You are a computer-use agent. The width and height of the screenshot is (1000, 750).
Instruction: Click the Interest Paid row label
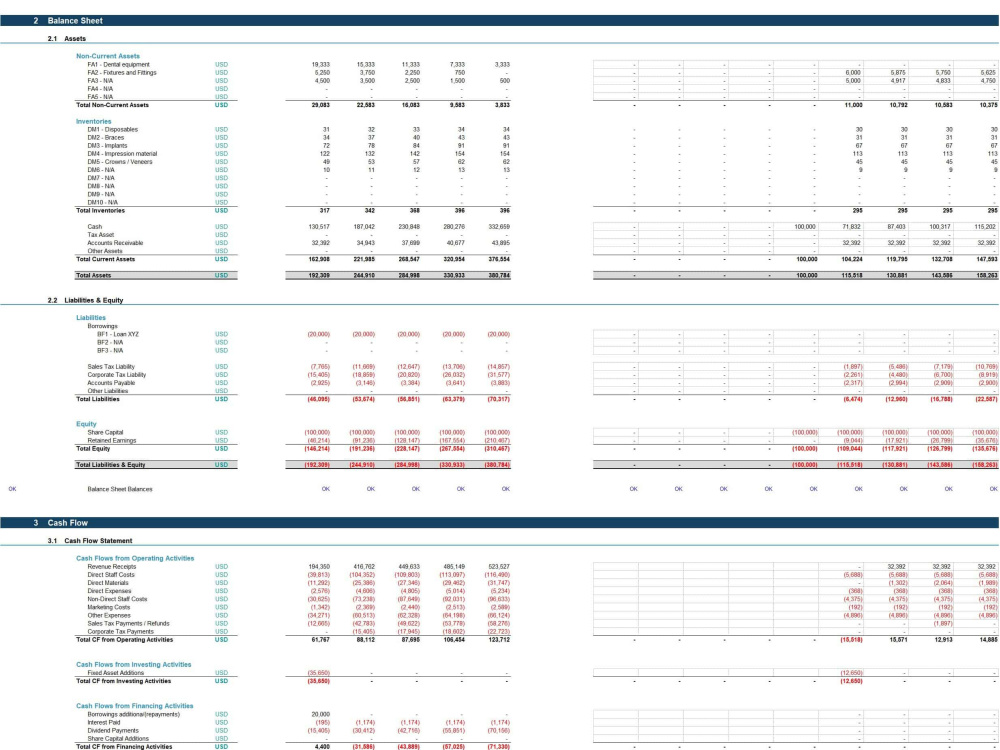[104, 723]
